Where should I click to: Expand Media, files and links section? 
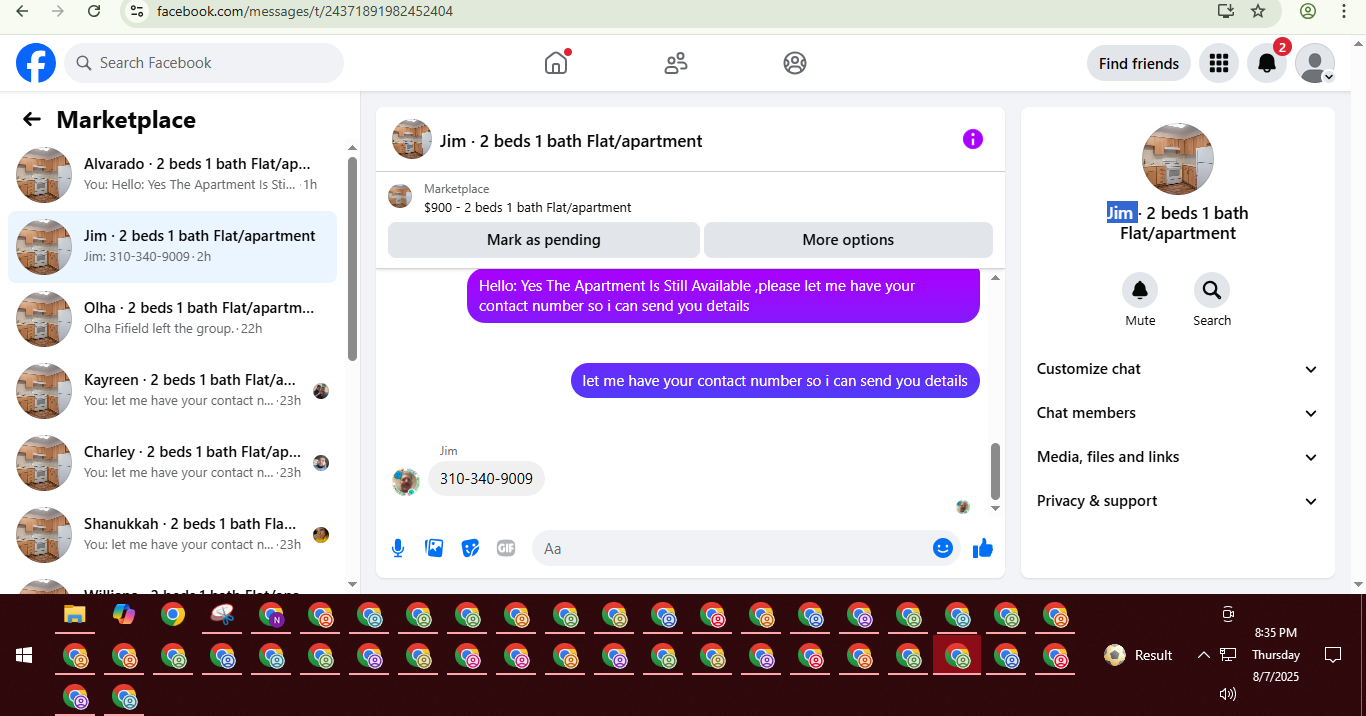click(x=1178, y=457)
